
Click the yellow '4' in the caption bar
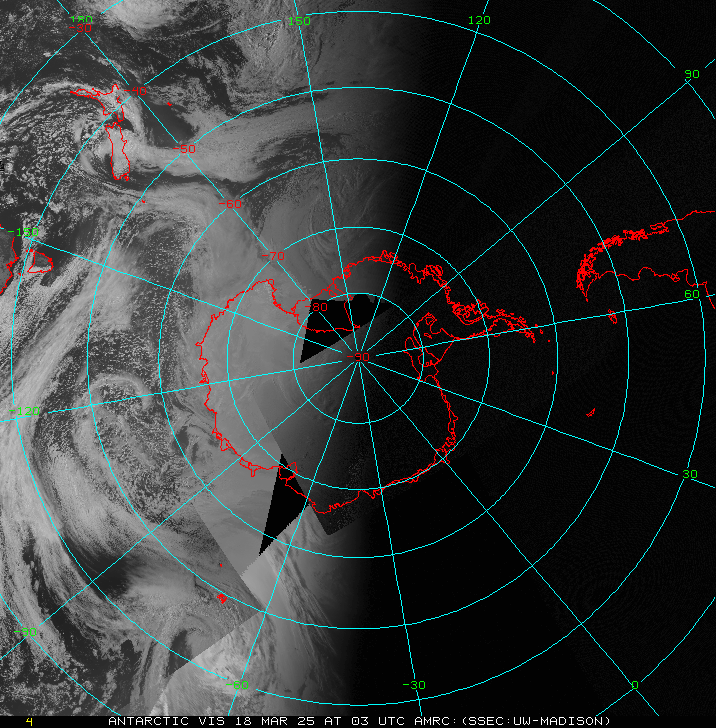tap(30, 722)
